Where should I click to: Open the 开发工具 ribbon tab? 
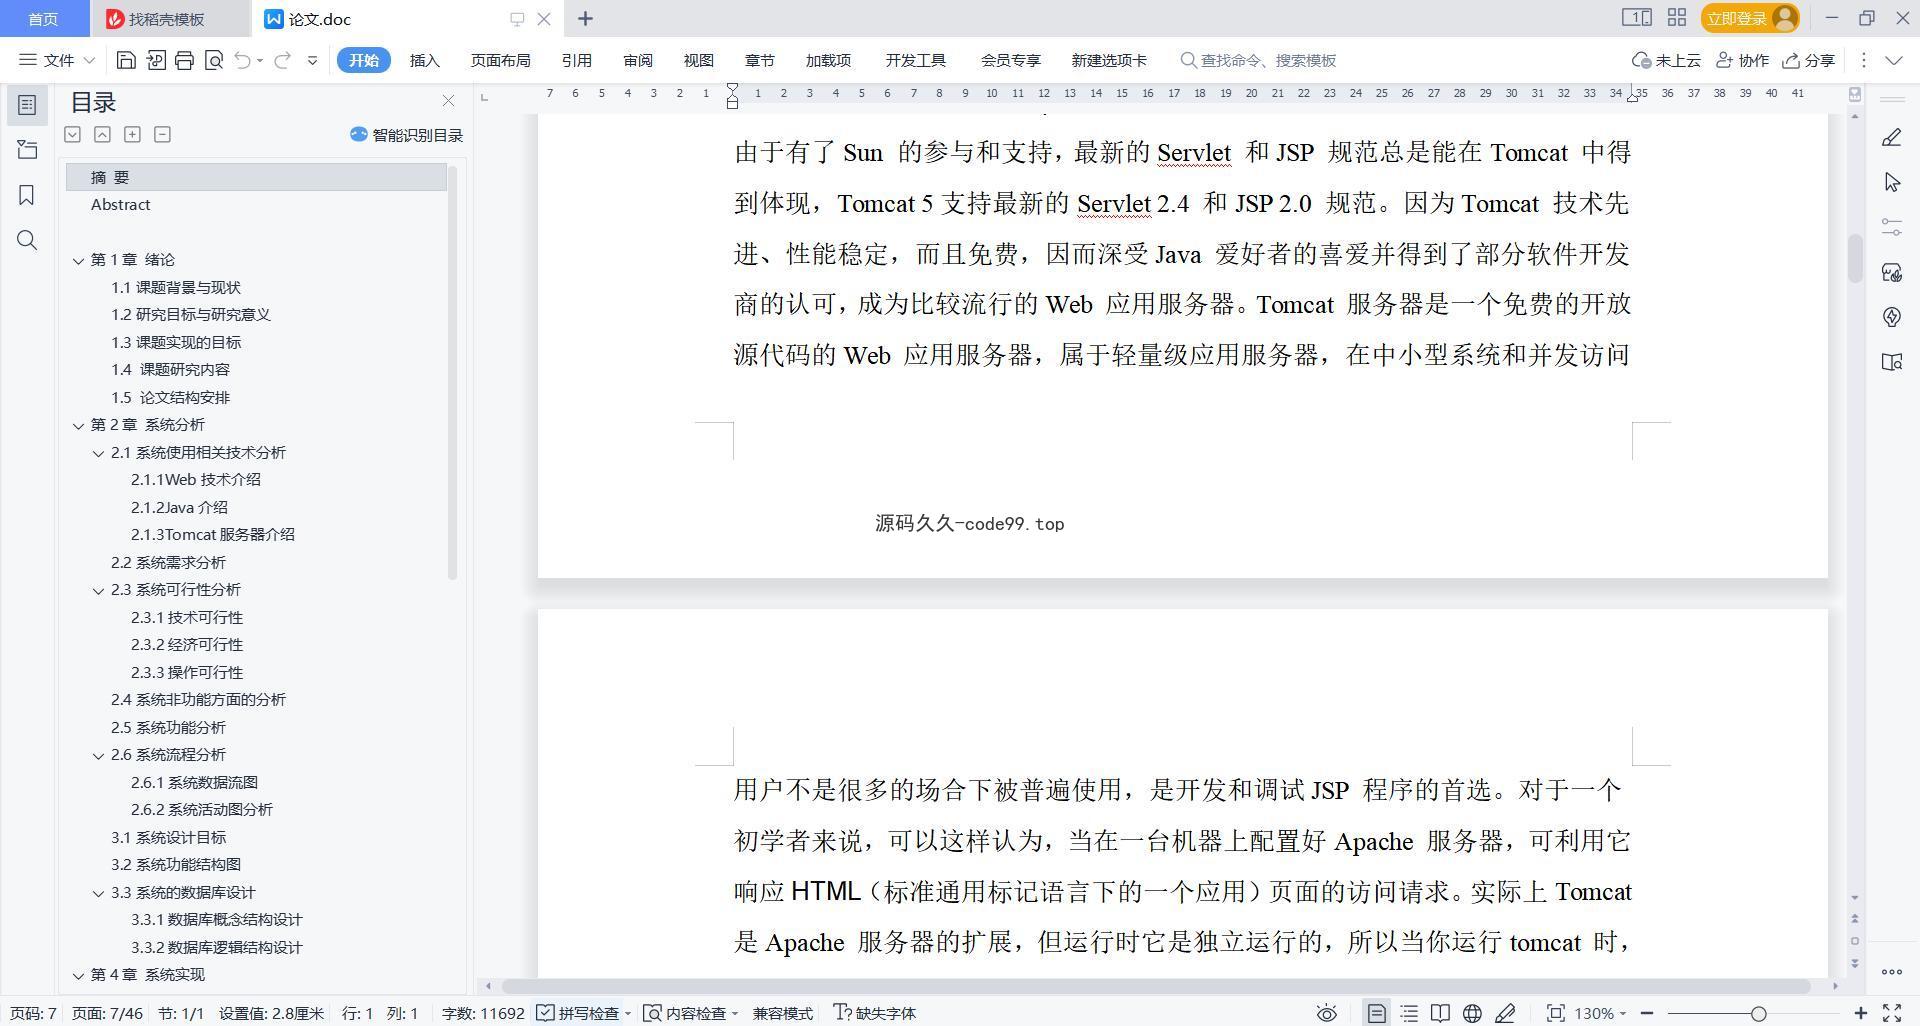click(x=915, y=60)
